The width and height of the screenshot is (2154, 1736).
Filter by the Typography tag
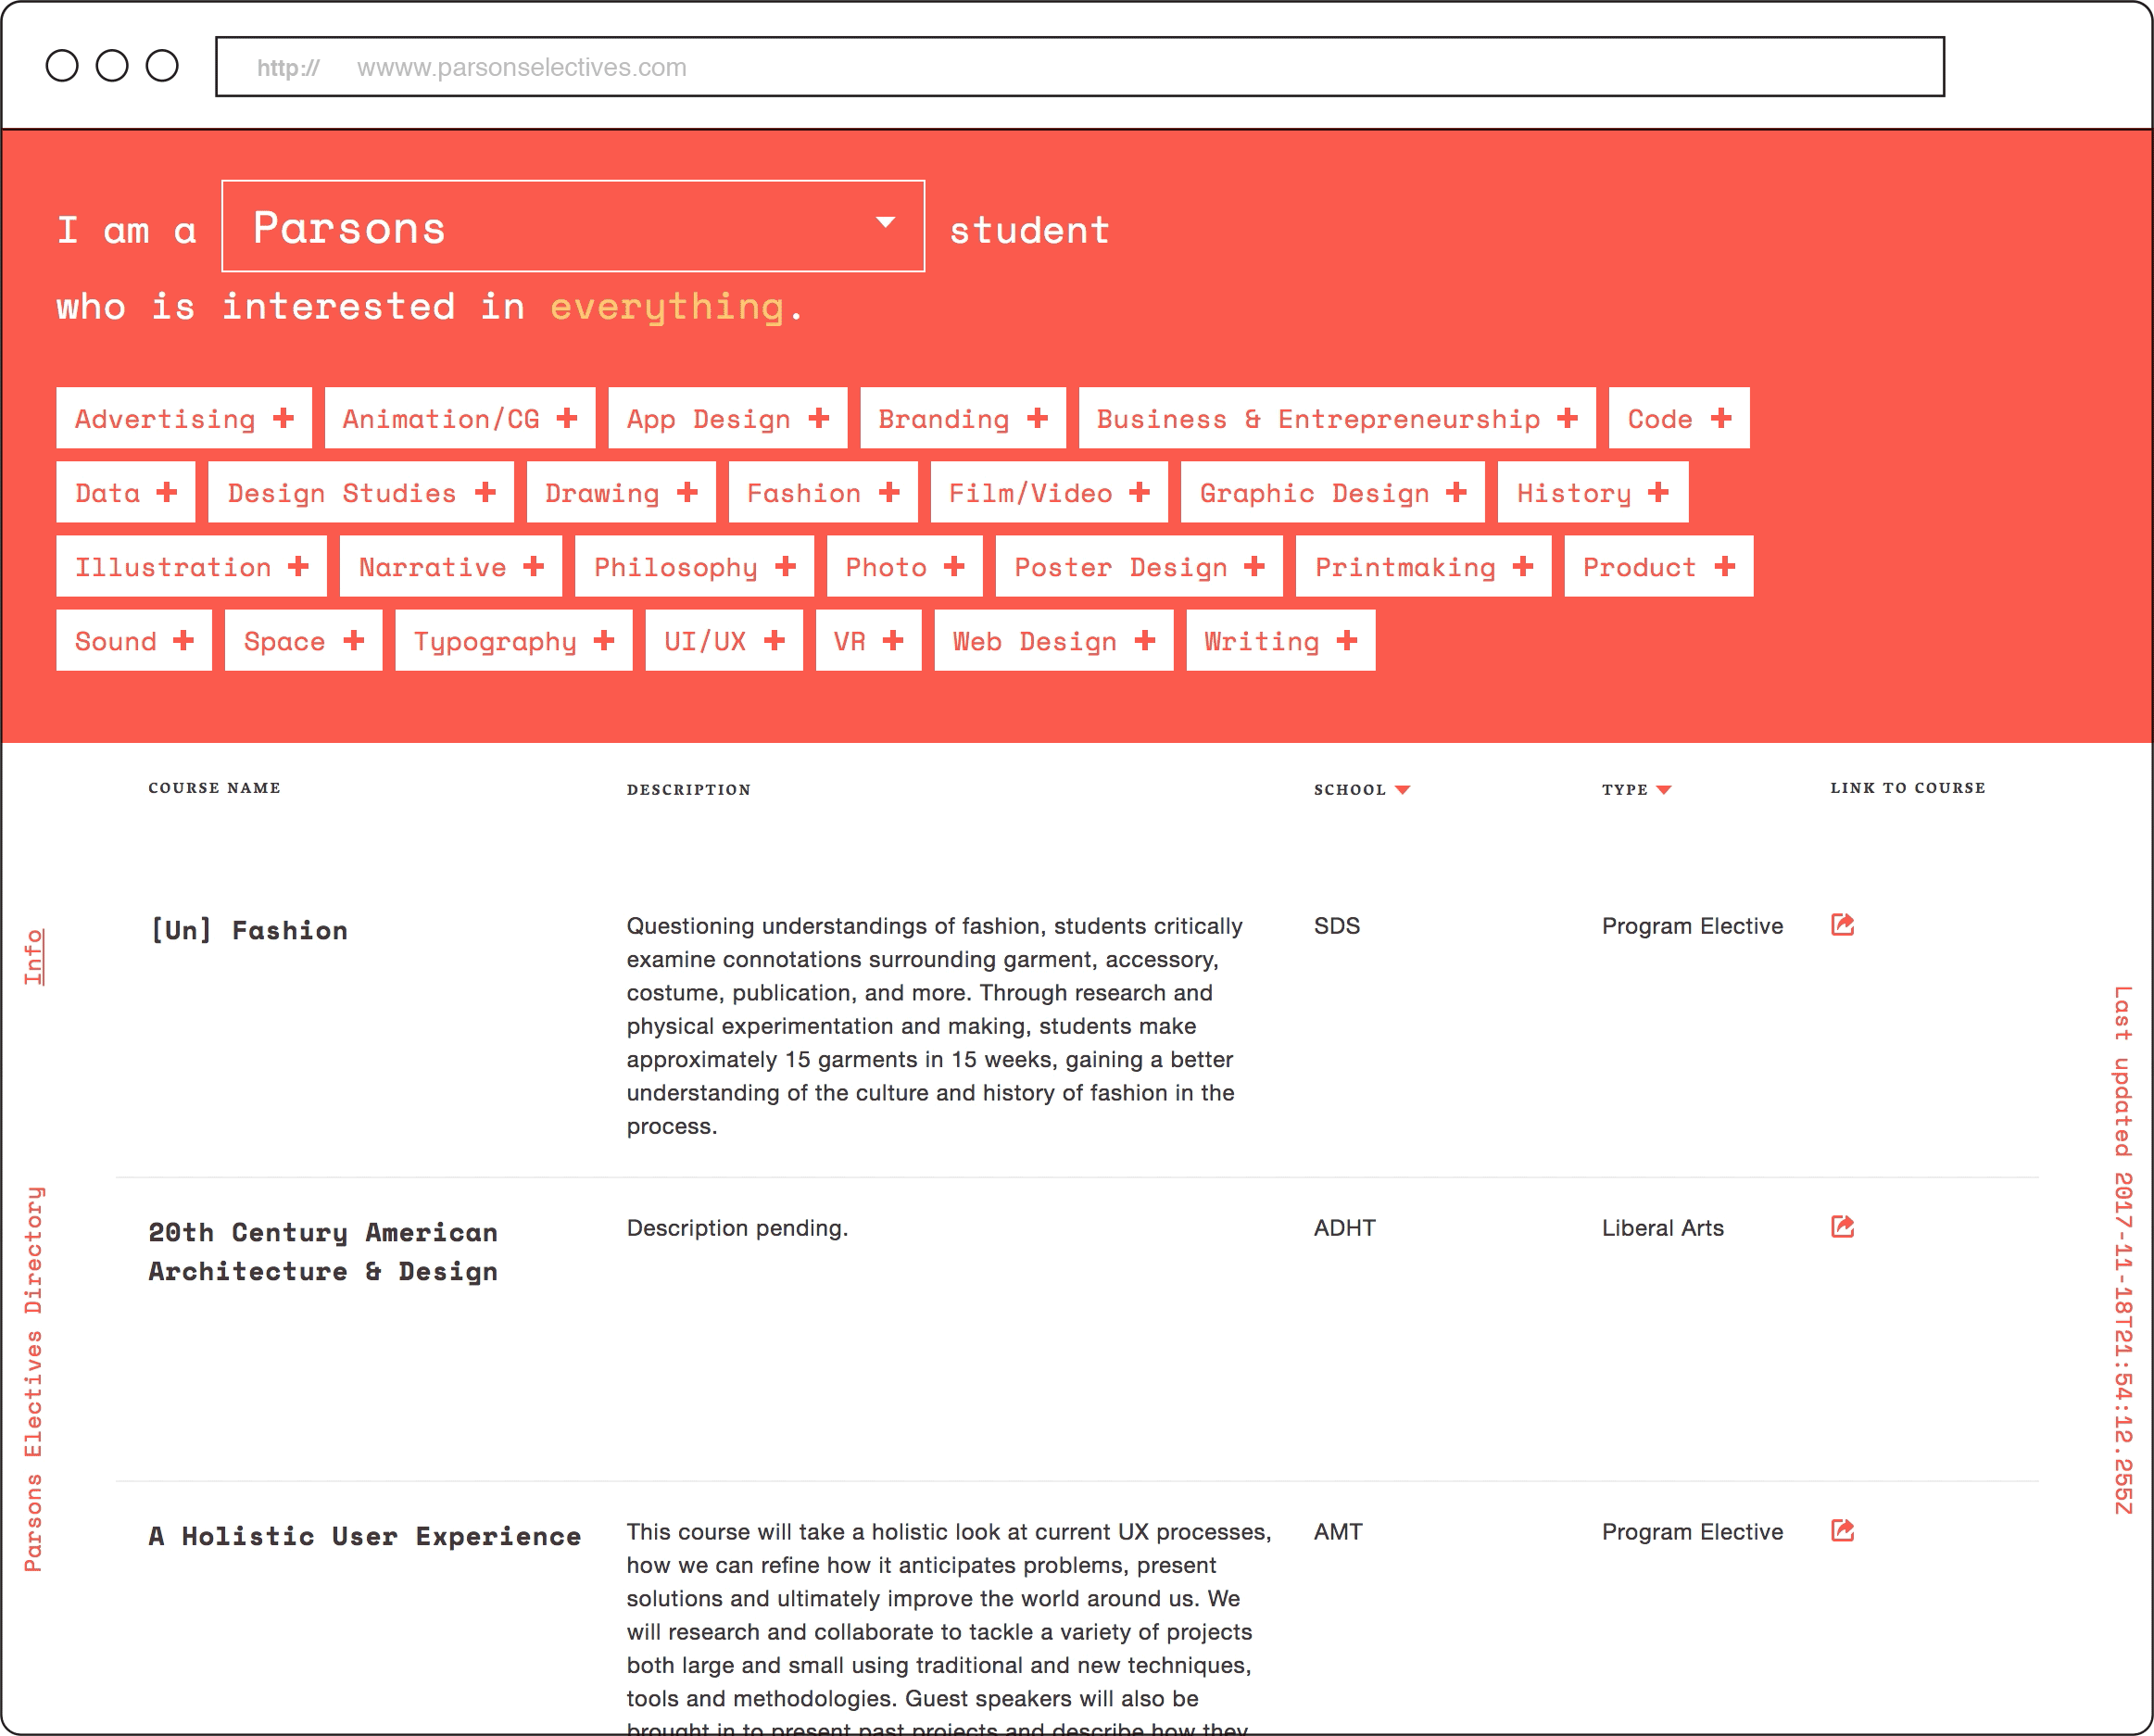514,640
